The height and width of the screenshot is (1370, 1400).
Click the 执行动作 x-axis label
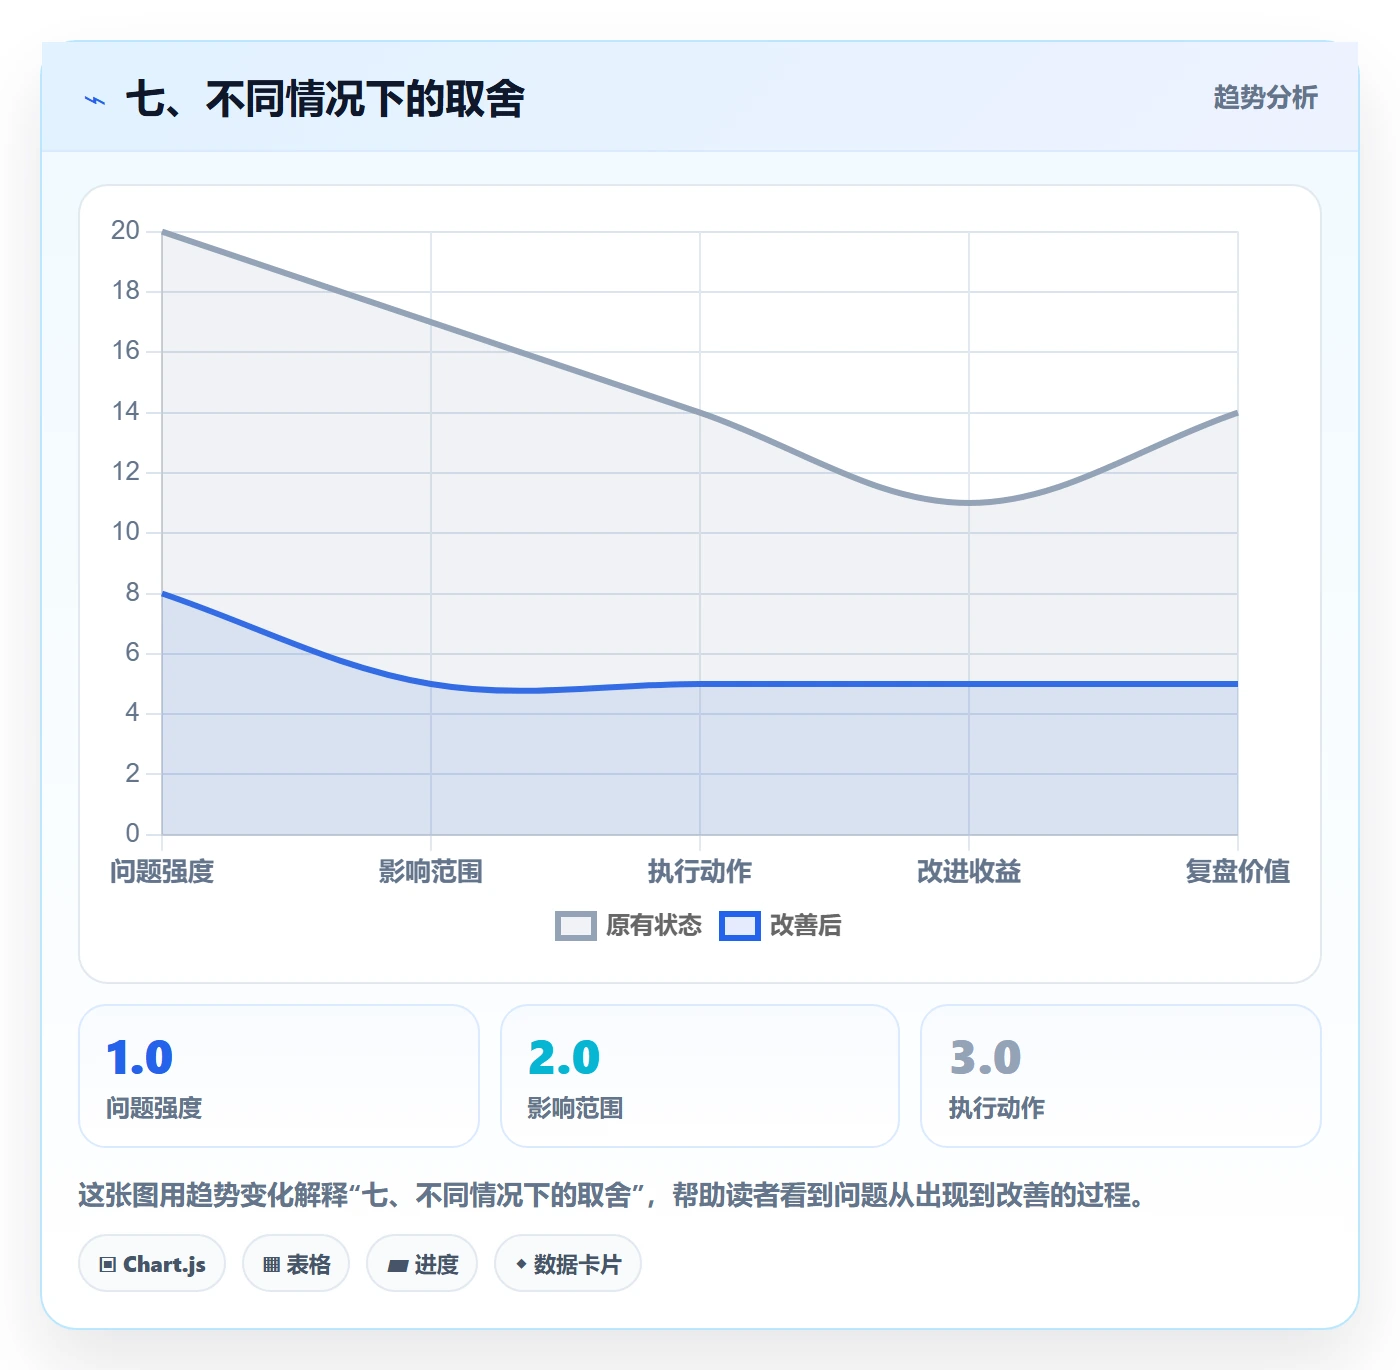coord(700,872)
